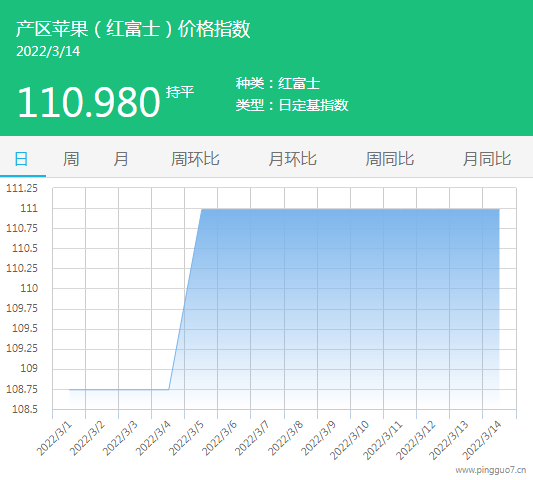Click the 产区苹果（红富士）价格指数 title

pyautogui.click(x=133, y=29)
